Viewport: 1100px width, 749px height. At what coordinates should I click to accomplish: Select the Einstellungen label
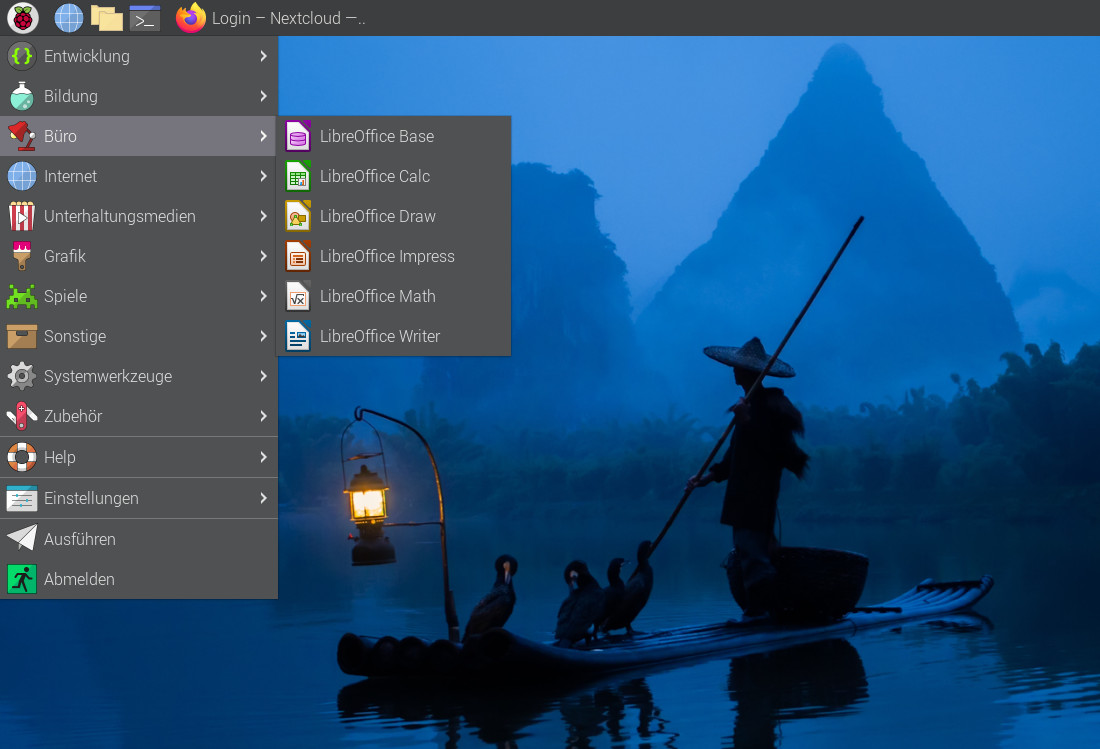[x=91, y=499]
